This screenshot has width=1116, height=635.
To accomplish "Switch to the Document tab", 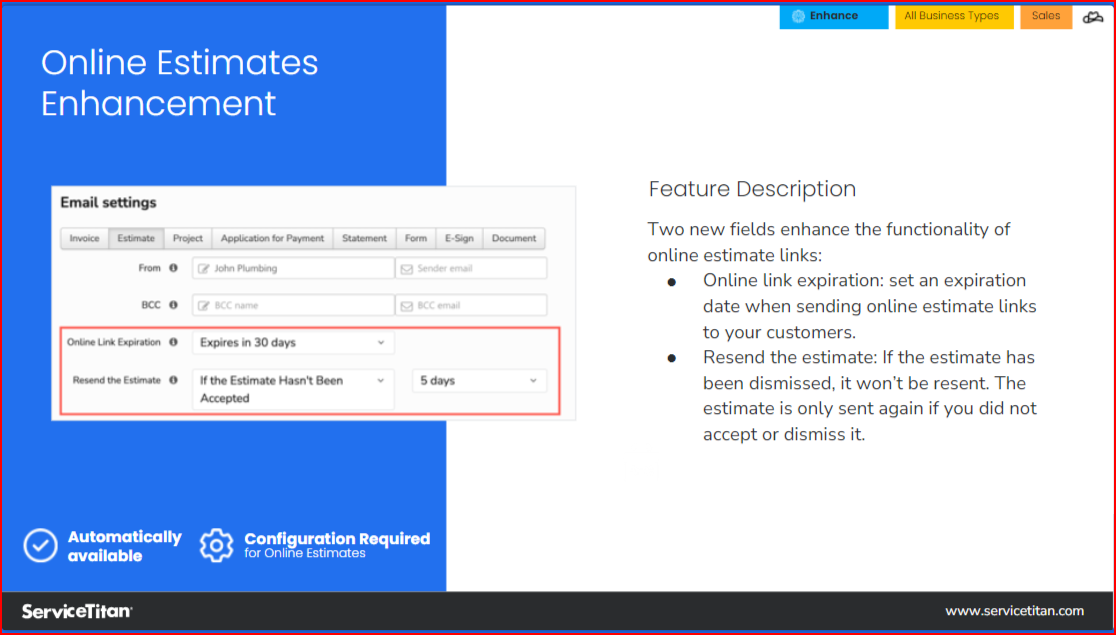I will pos(514,238).
